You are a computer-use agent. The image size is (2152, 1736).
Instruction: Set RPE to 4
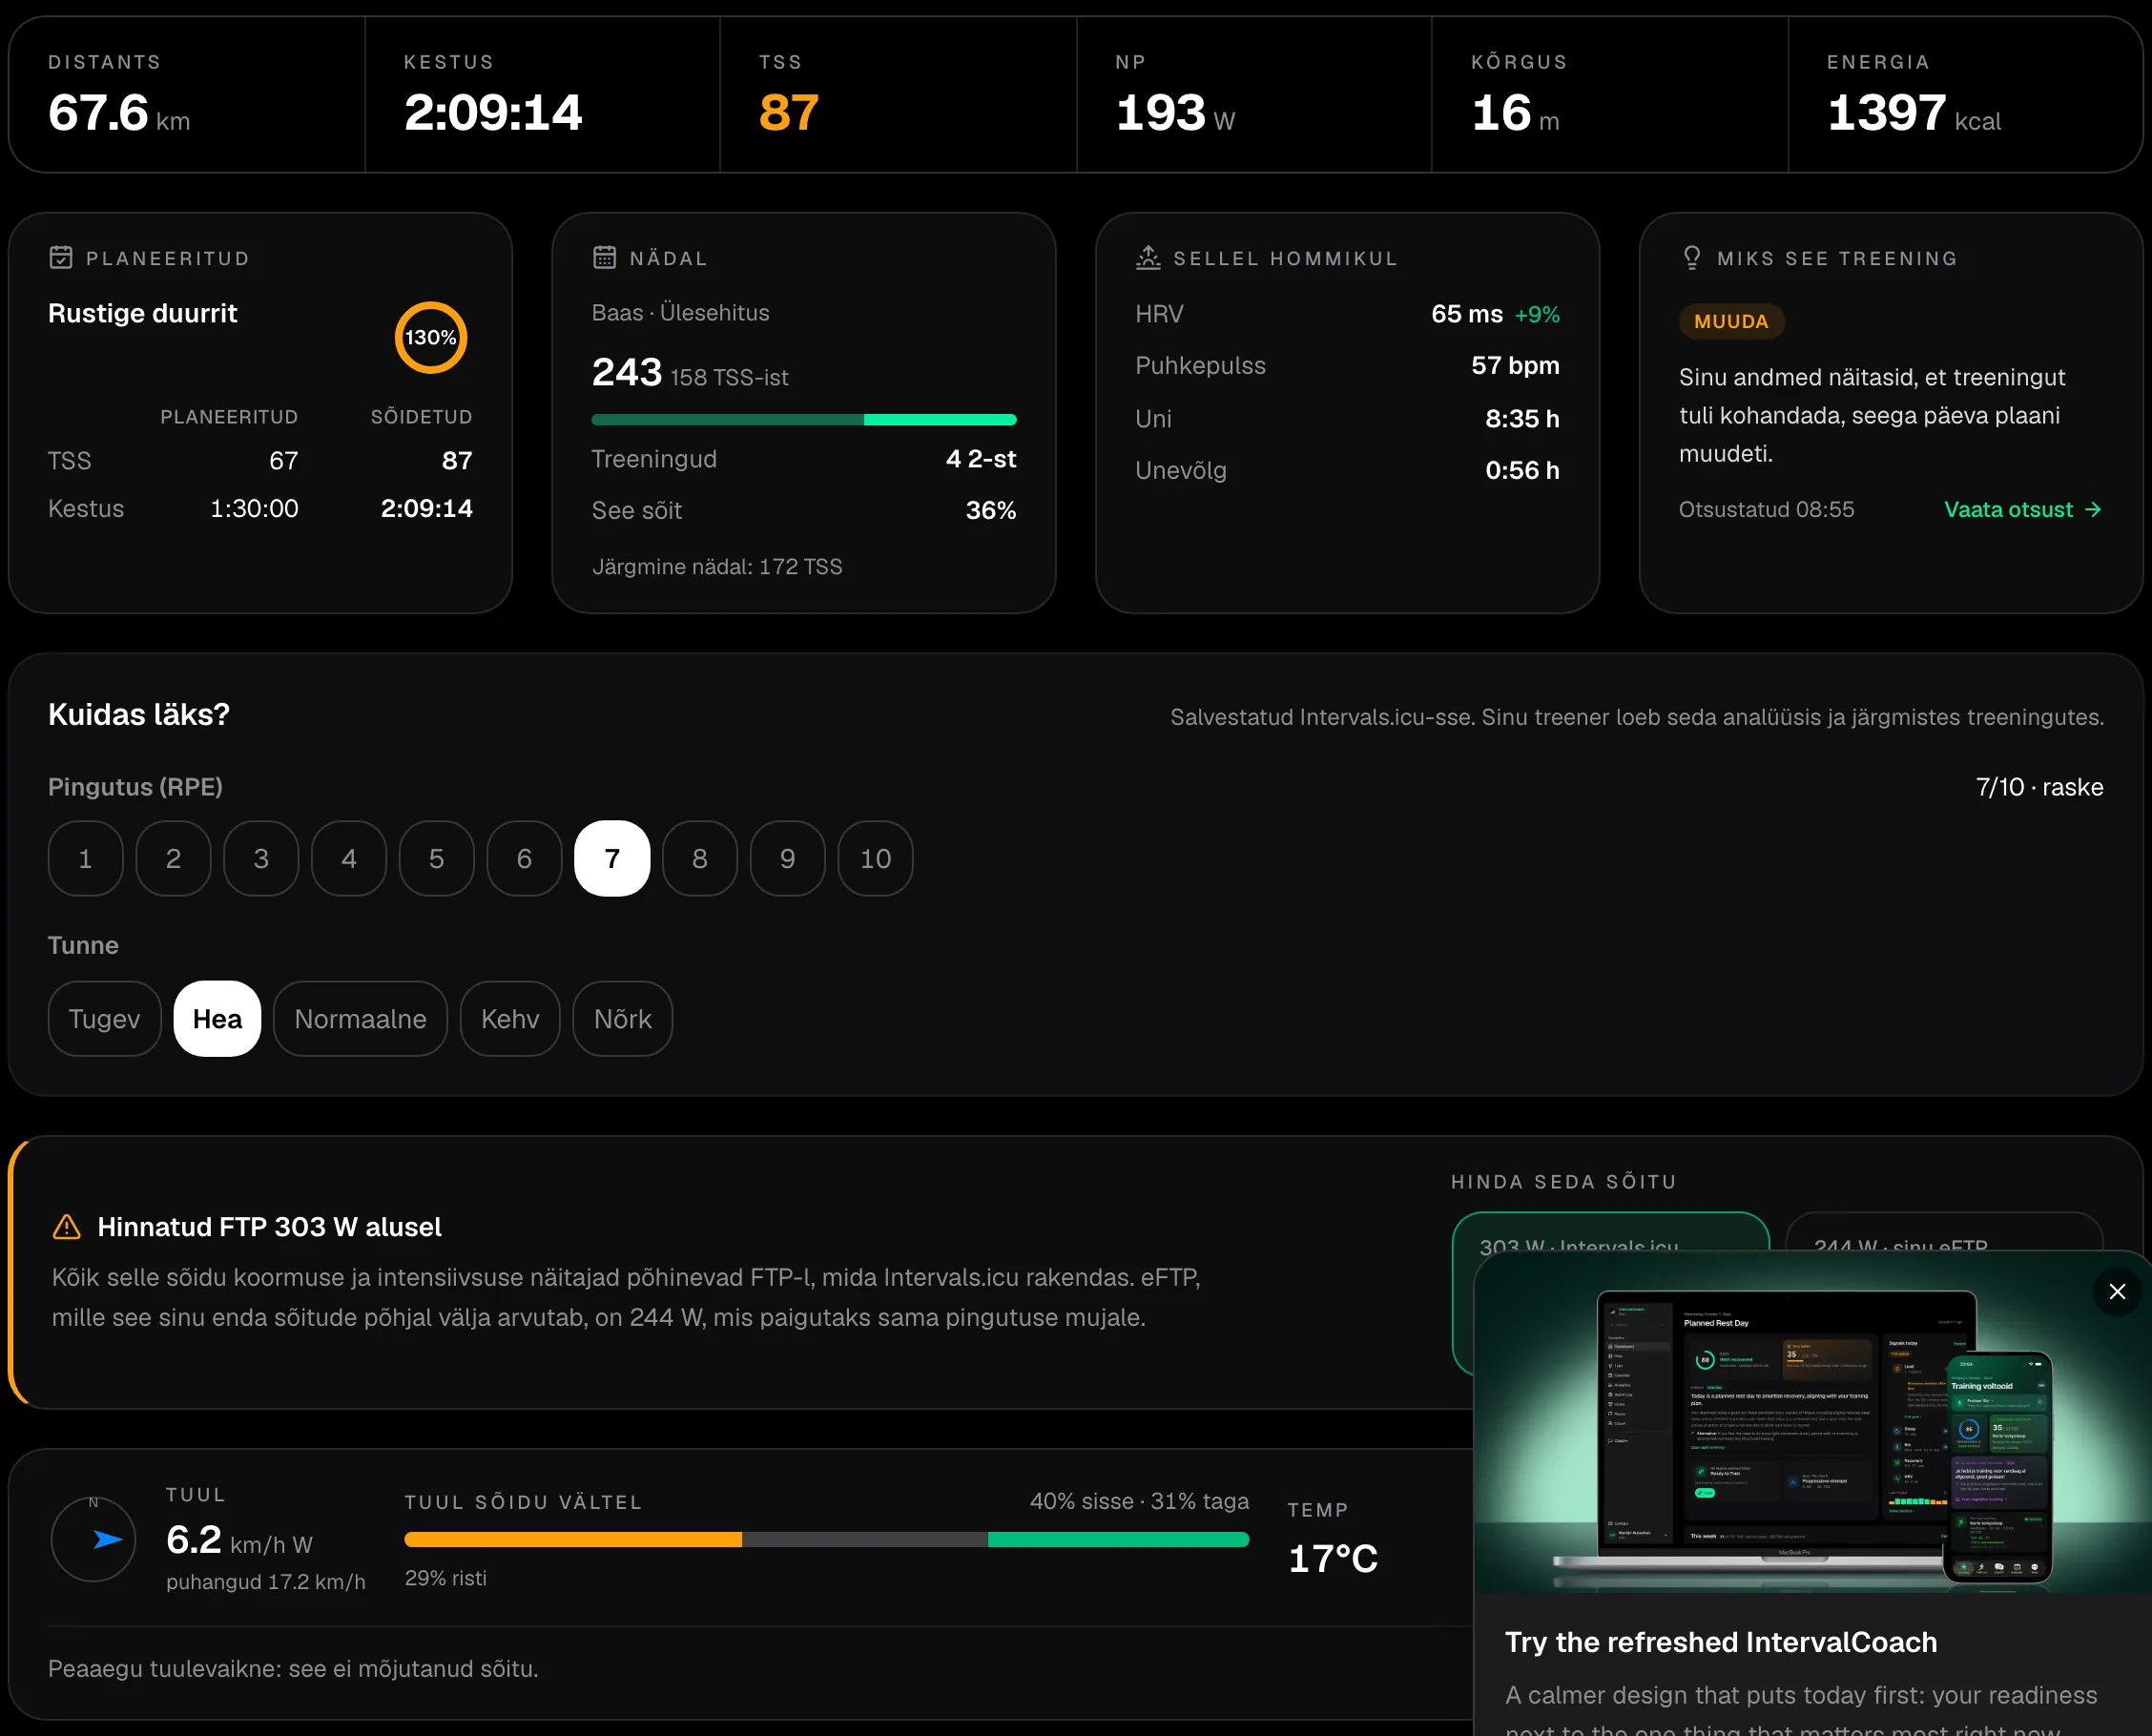point(349,859)
